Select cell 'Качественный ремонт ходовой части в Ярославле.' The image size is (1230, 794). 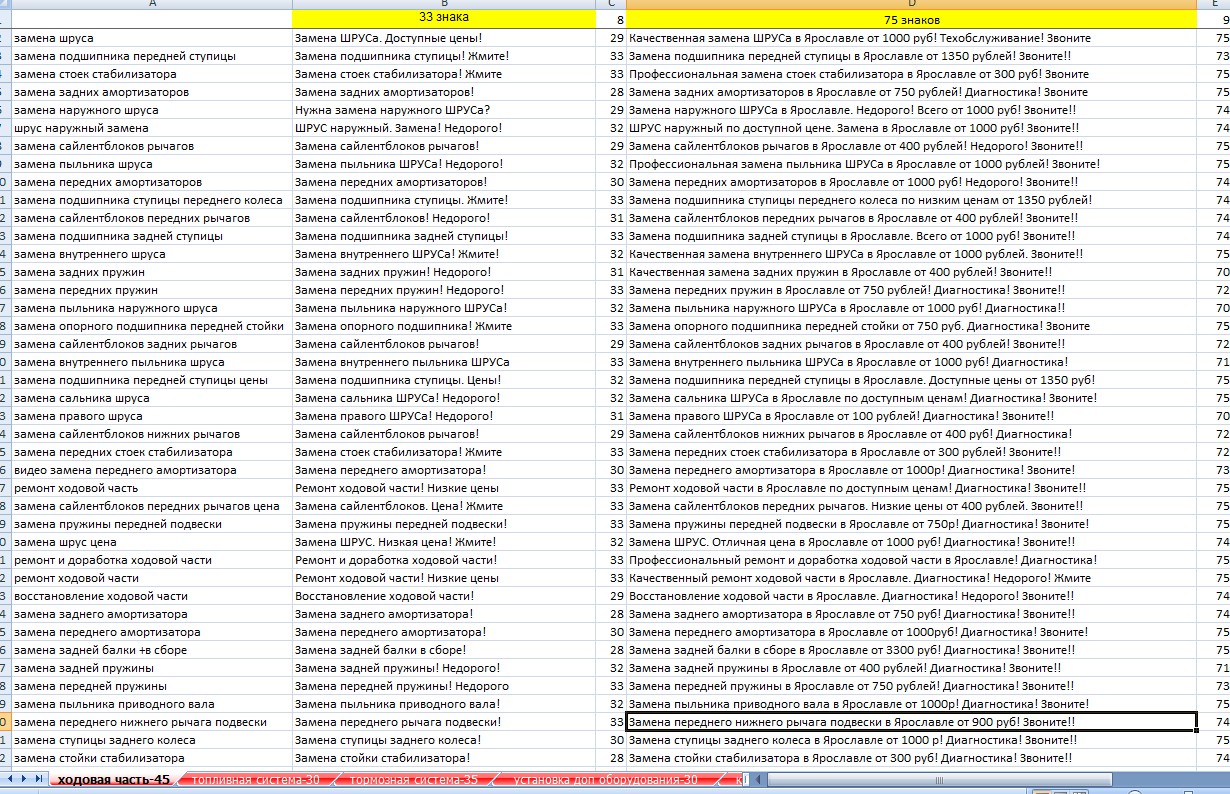[x=911, y=578]
